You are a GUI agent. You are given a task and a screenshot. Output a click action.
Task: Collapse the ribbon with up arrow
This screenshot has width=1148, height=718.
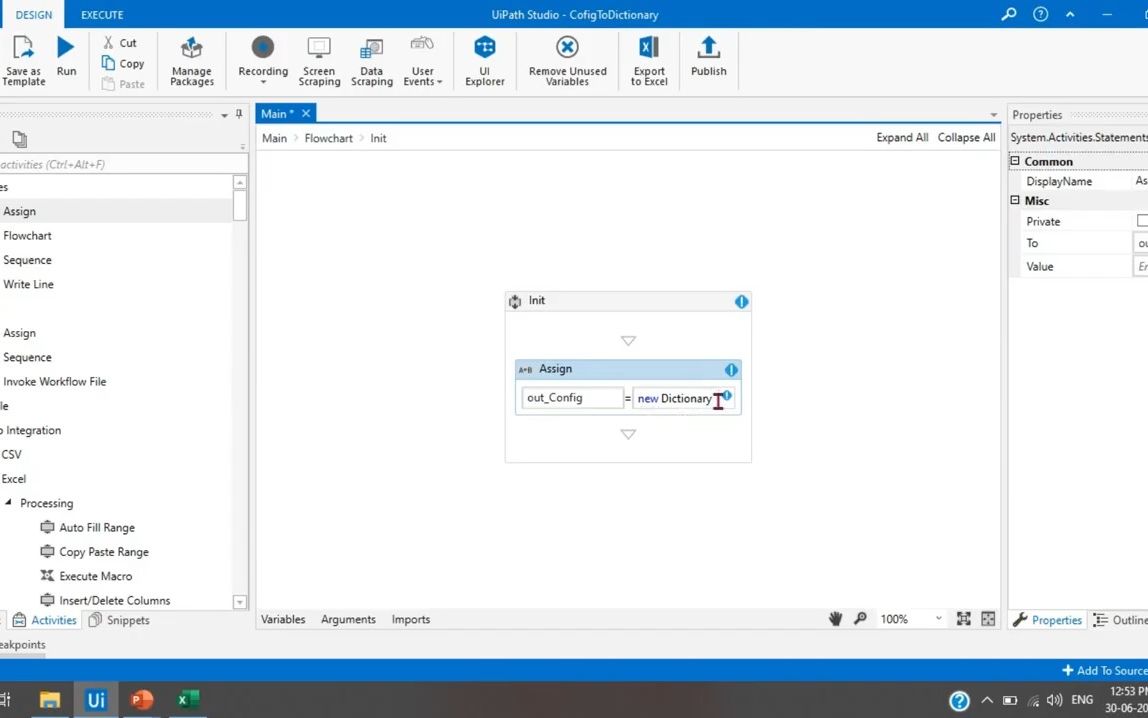[x=1070, y=14]
